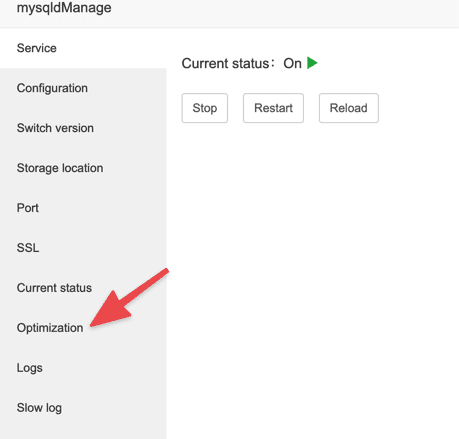Click the "On" status text
Viewport: 459px width, 439px height.
pos(292,63)
